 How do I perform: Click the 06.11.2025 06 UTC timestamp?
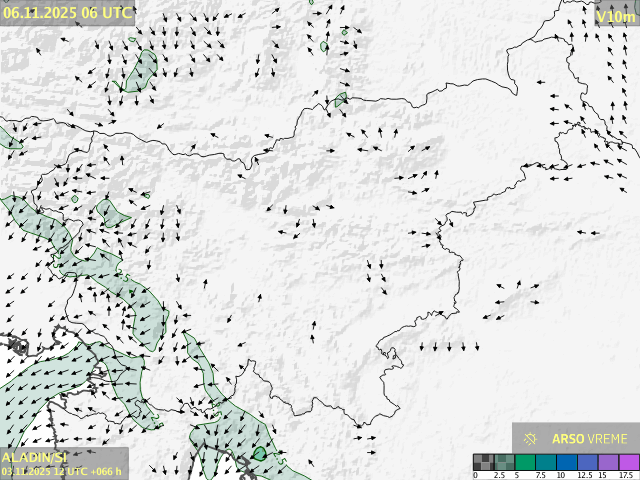(67, 12)
